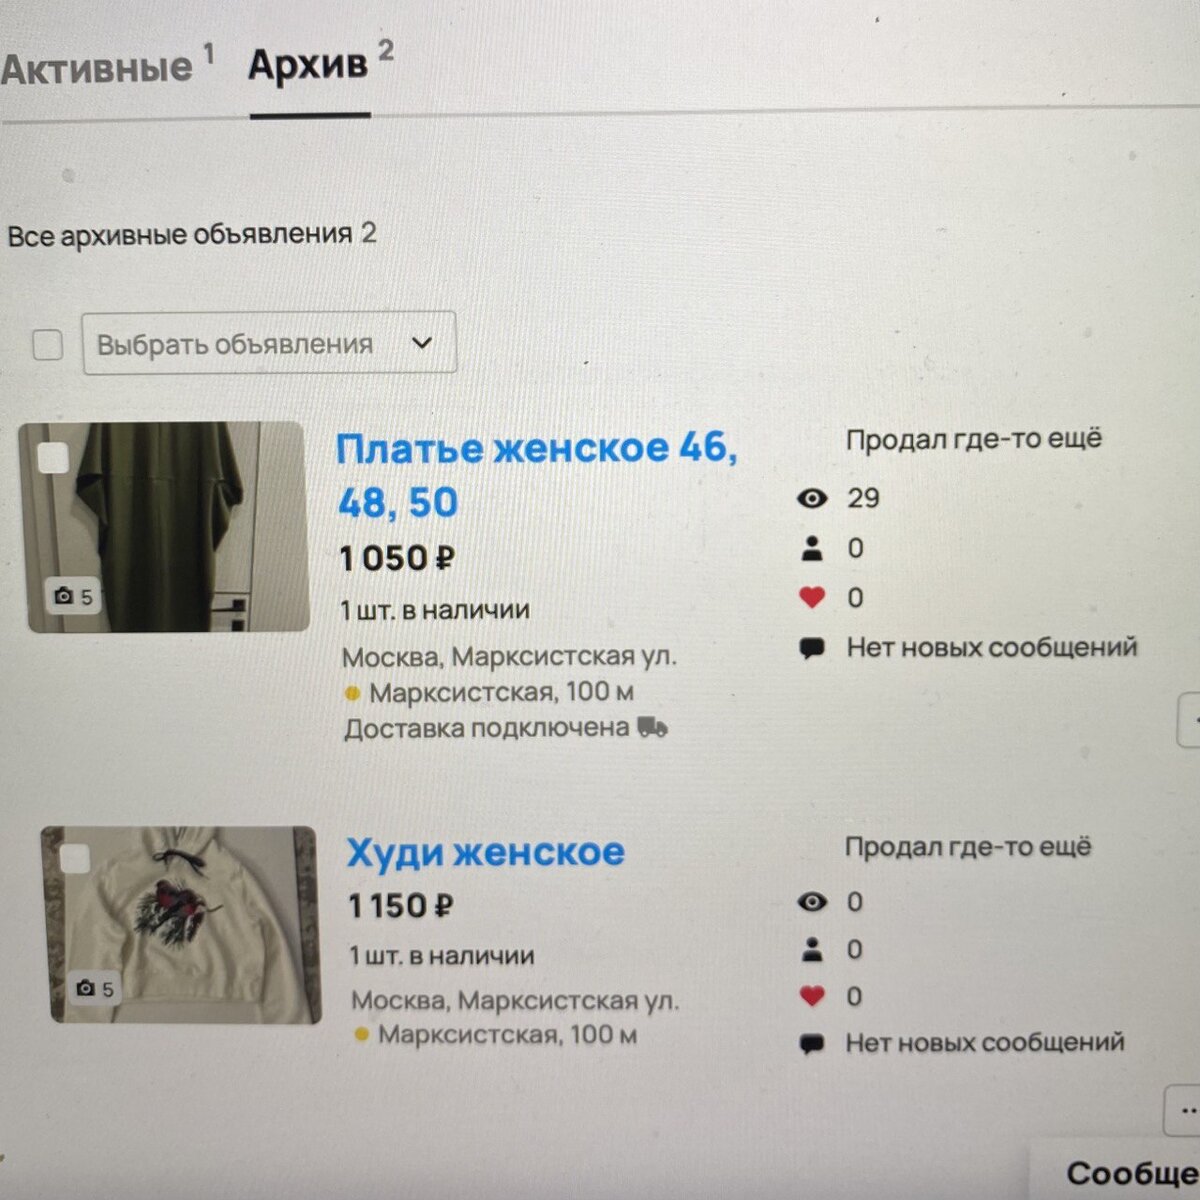Image resolution: width=1200 pixels, height=1200 pixels.
Task: Tick the select-all checkbox beside Выбрать объявления
Action: coord(47,345)
